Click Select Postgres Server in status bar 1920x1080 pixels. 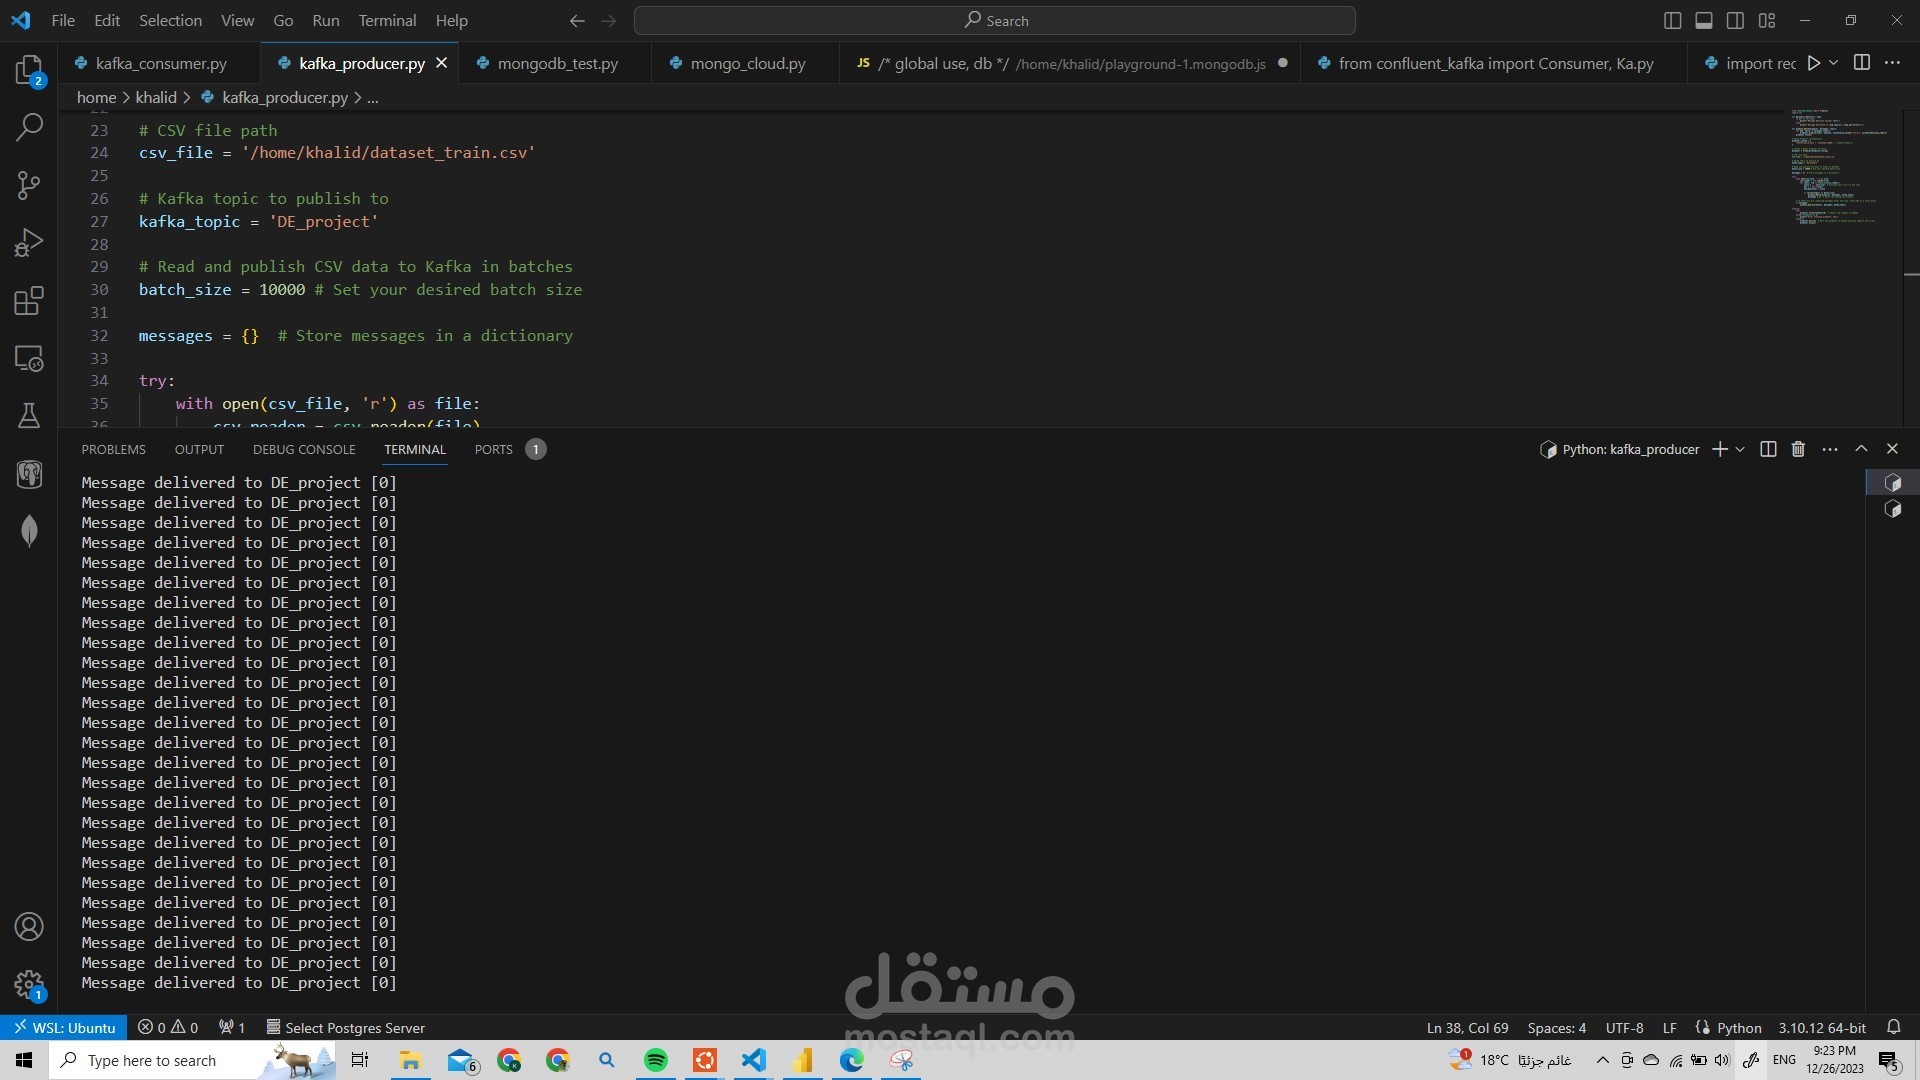(x=345, y=1028)
